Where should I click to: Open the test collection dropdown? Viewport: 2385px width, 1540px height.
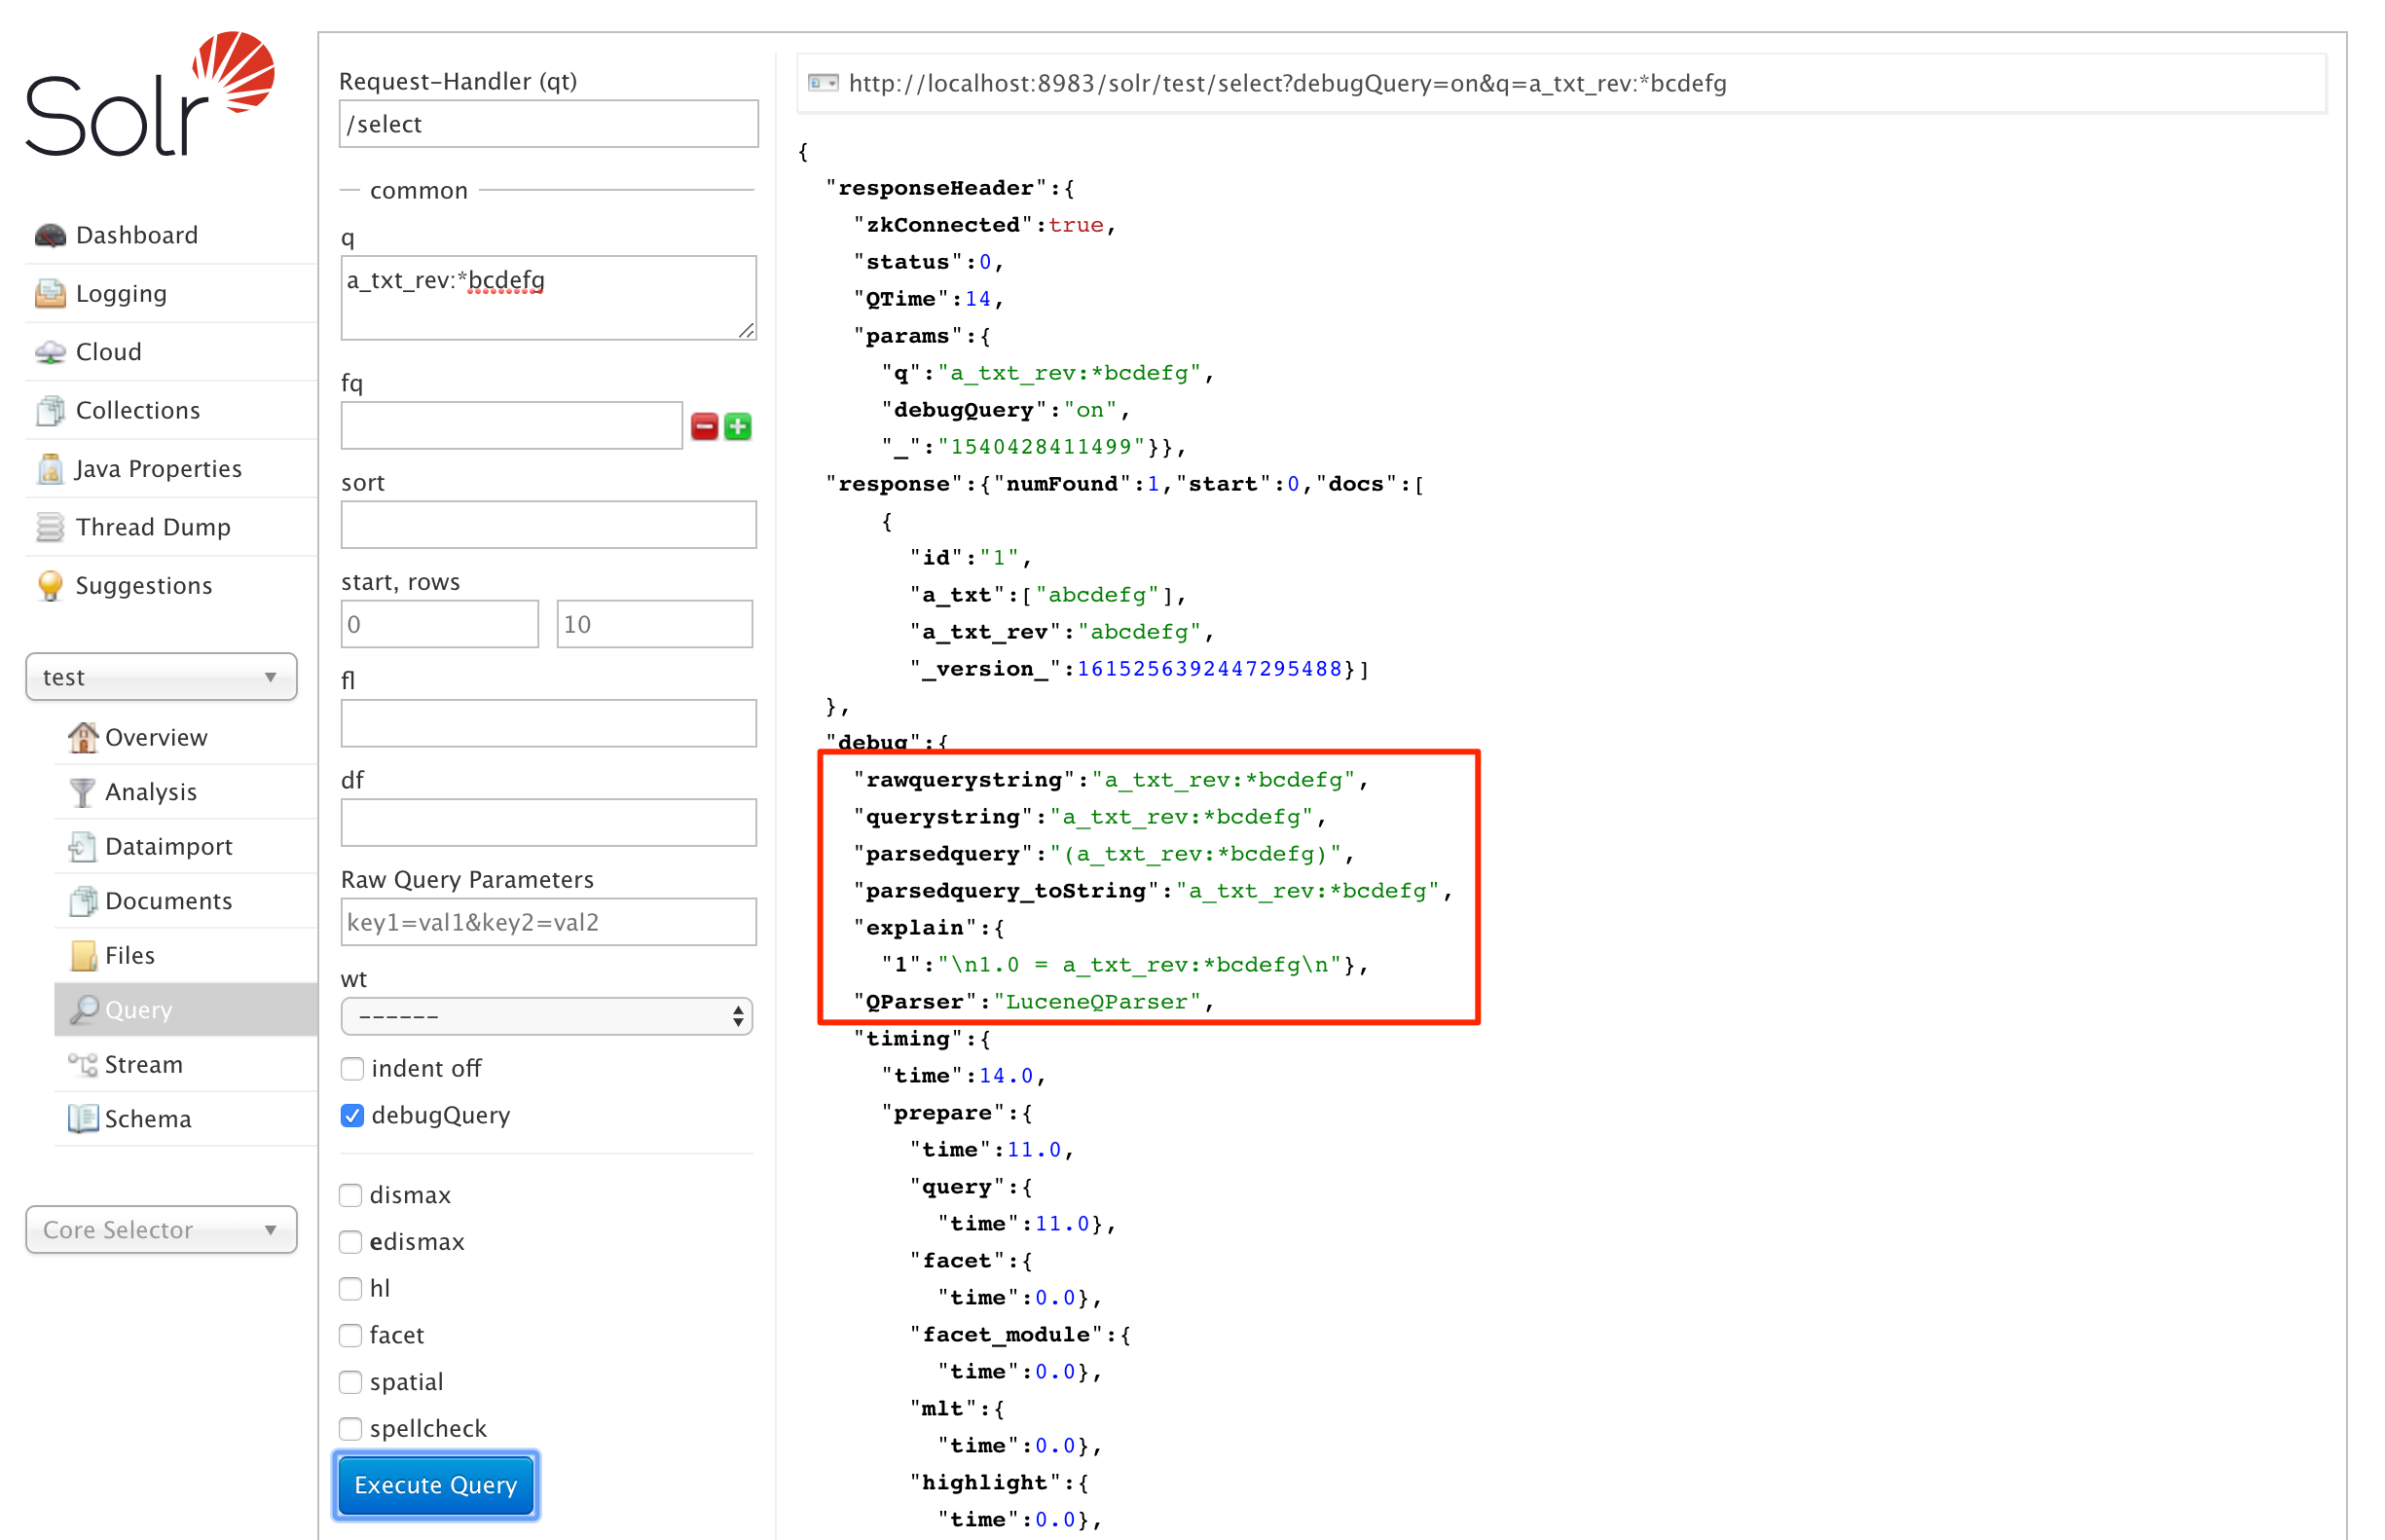pyautogui.click(x=161, y=677)
